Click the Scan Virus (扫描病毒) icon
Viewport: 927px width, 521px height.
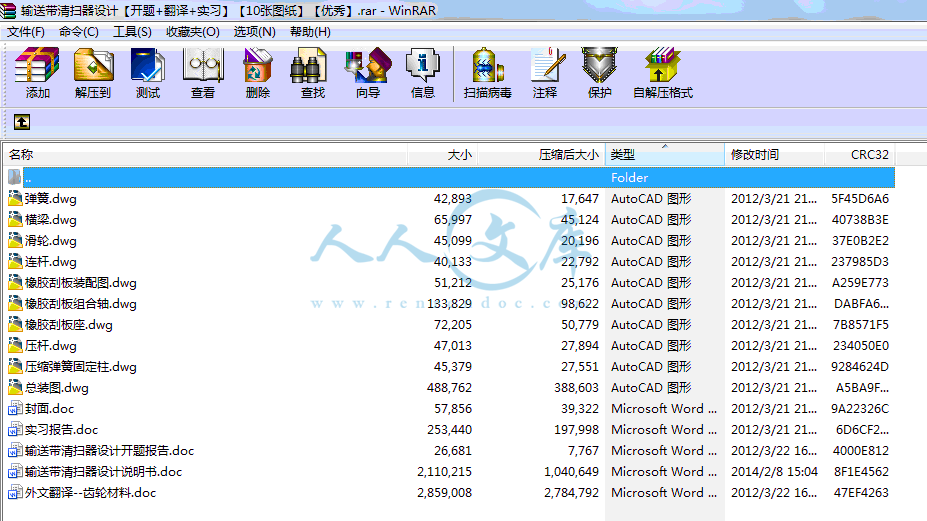click(488, 65)
